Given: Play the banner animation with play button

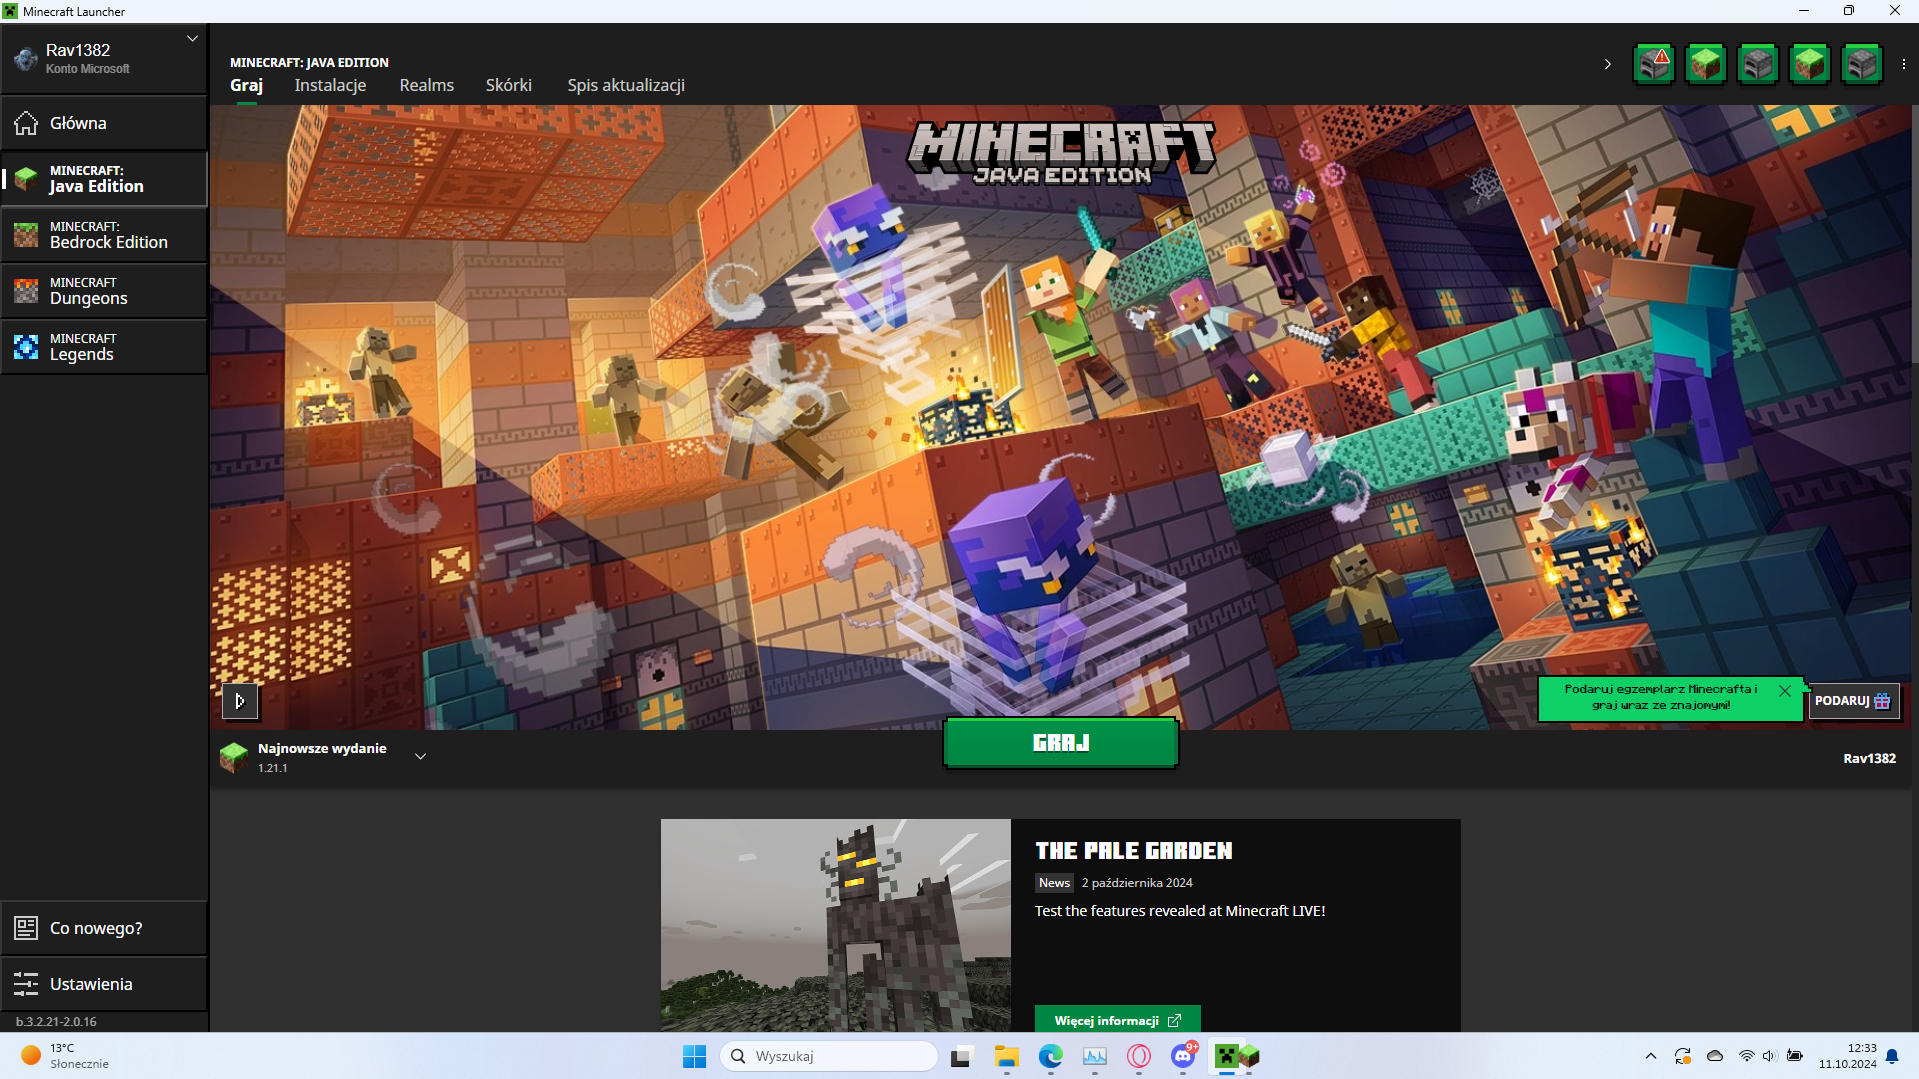Looking at the screenshot, I should pyautogui.click(x=240, y=701).
